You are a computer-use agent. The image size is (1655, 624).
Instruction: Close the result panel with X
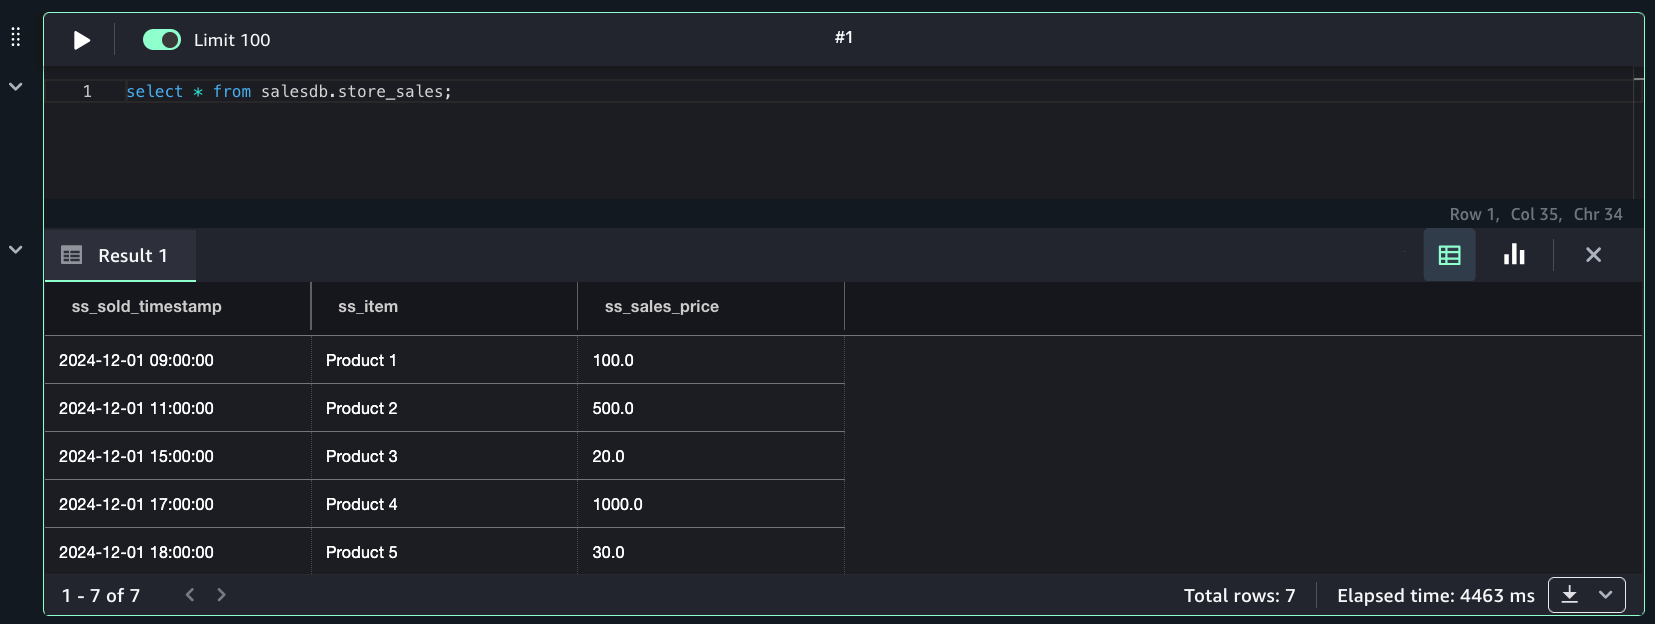point(1593,255)
